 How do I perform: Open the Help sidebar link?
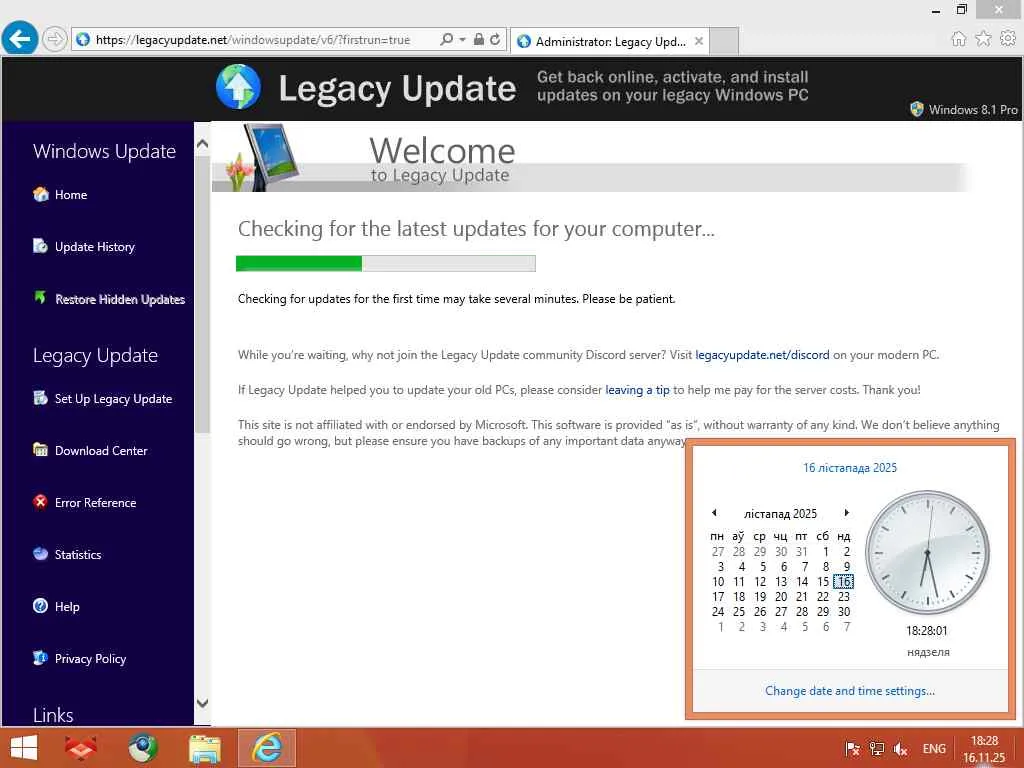click(67, 607)
